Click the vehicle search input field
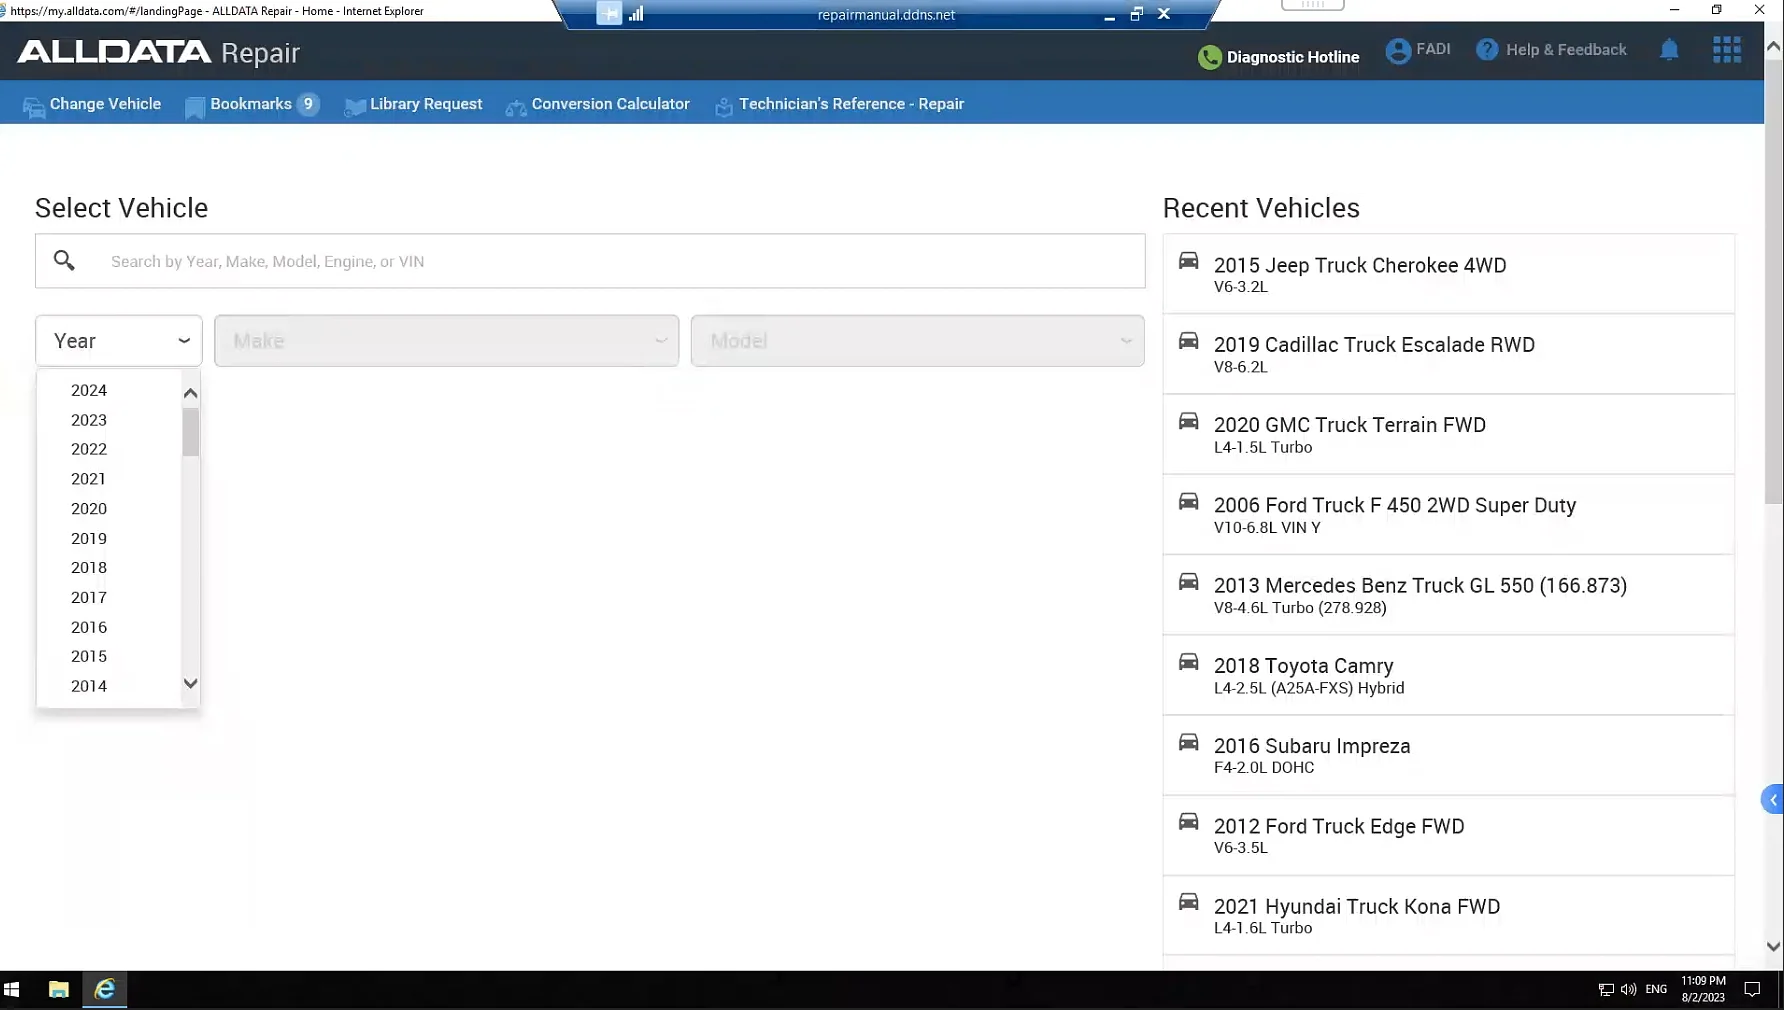 590,261
